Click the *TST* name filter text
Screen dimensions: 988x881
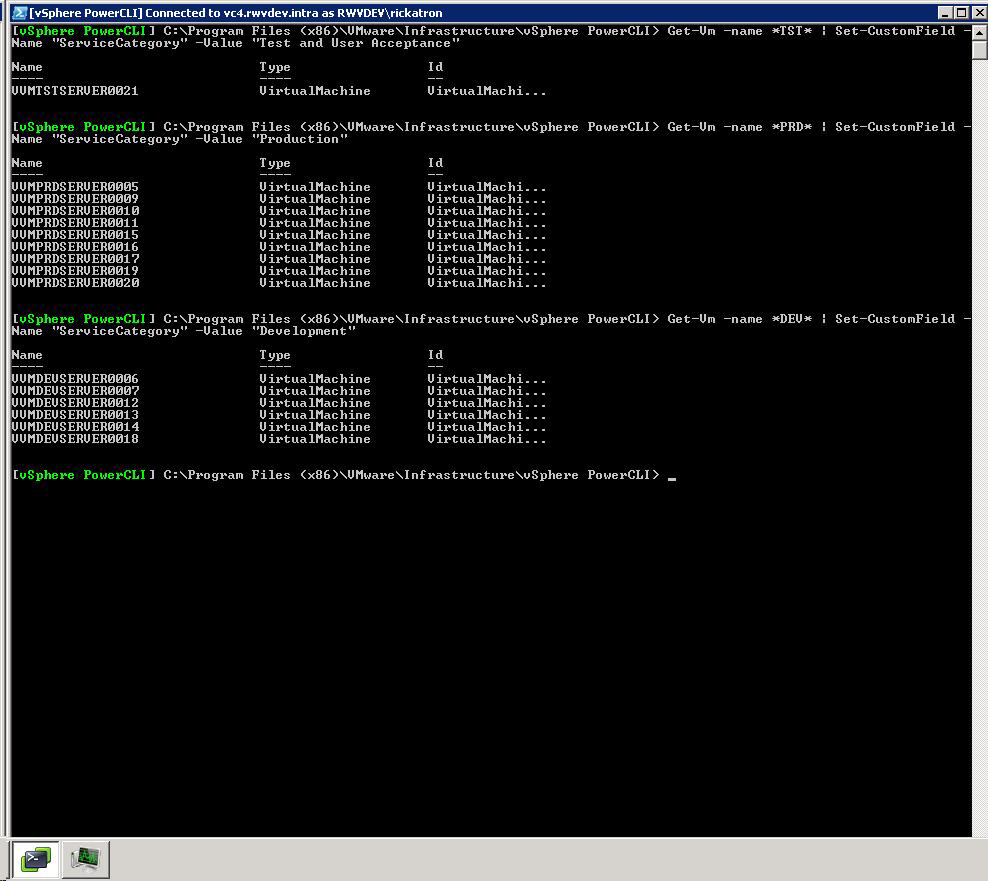791,31
